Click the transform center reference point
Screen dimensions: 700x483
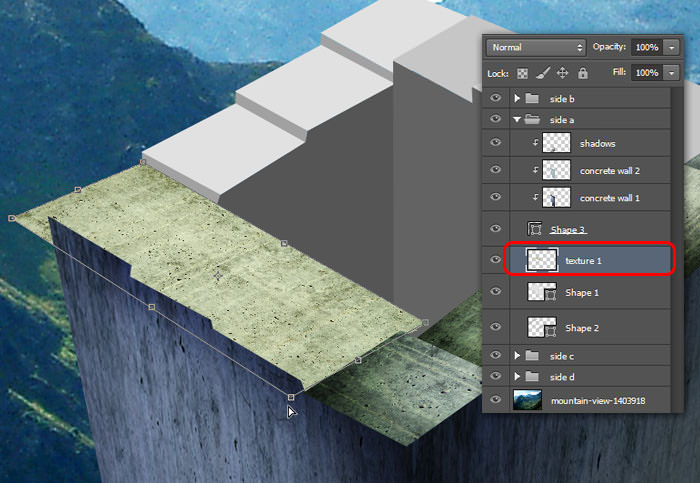(x=218, y=276)
